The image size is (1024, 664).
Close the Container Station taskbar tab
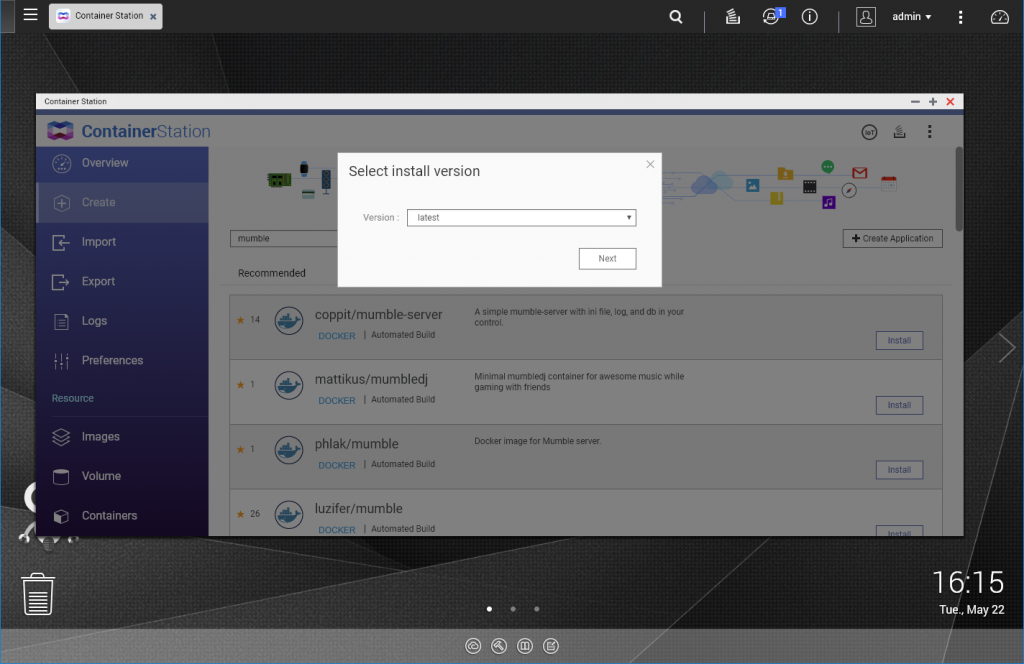point(153,17)
